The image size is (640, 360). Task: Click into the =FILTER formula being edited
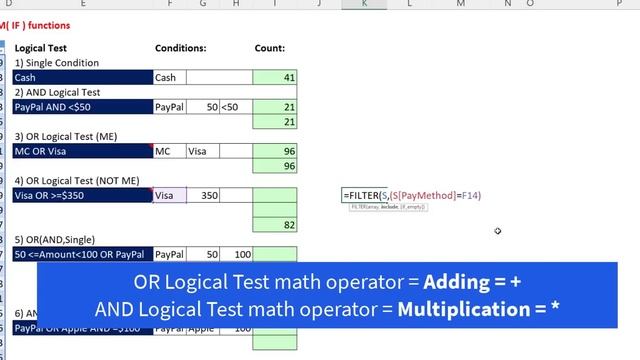click(412, 196)
